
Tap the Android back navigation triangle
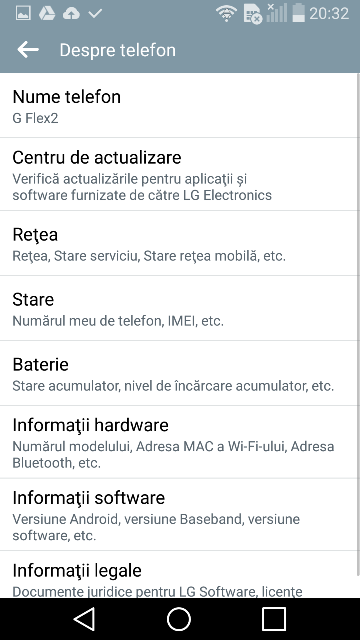[84, 619]
